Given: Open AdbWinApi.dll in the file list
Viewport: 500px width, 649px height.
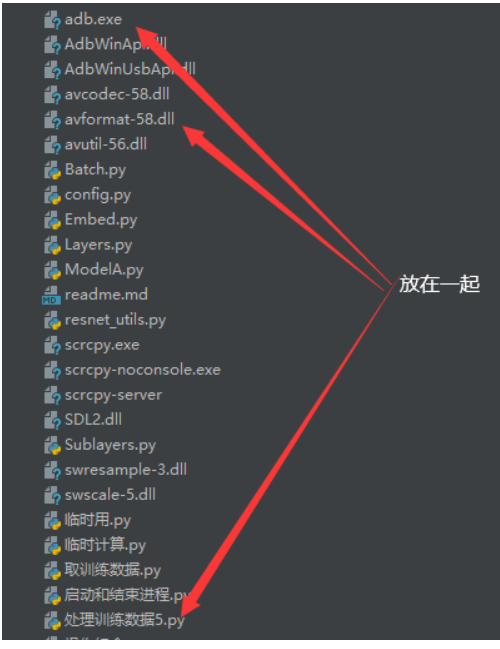Looking at the screenshot, I should pyautogui.click(x=115, y=44).
